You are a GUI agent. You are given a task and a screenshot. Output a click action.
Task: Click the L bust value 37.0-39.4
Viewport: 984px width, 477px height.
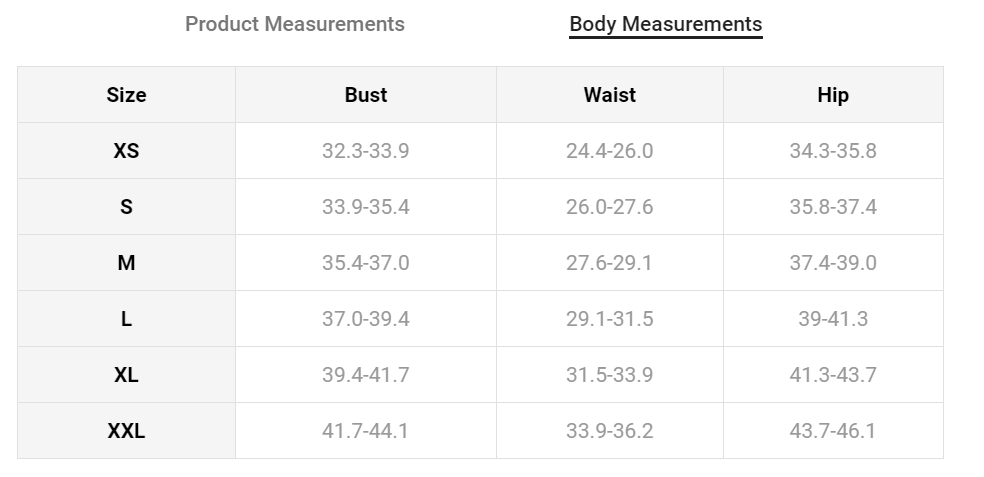(365, 319)
